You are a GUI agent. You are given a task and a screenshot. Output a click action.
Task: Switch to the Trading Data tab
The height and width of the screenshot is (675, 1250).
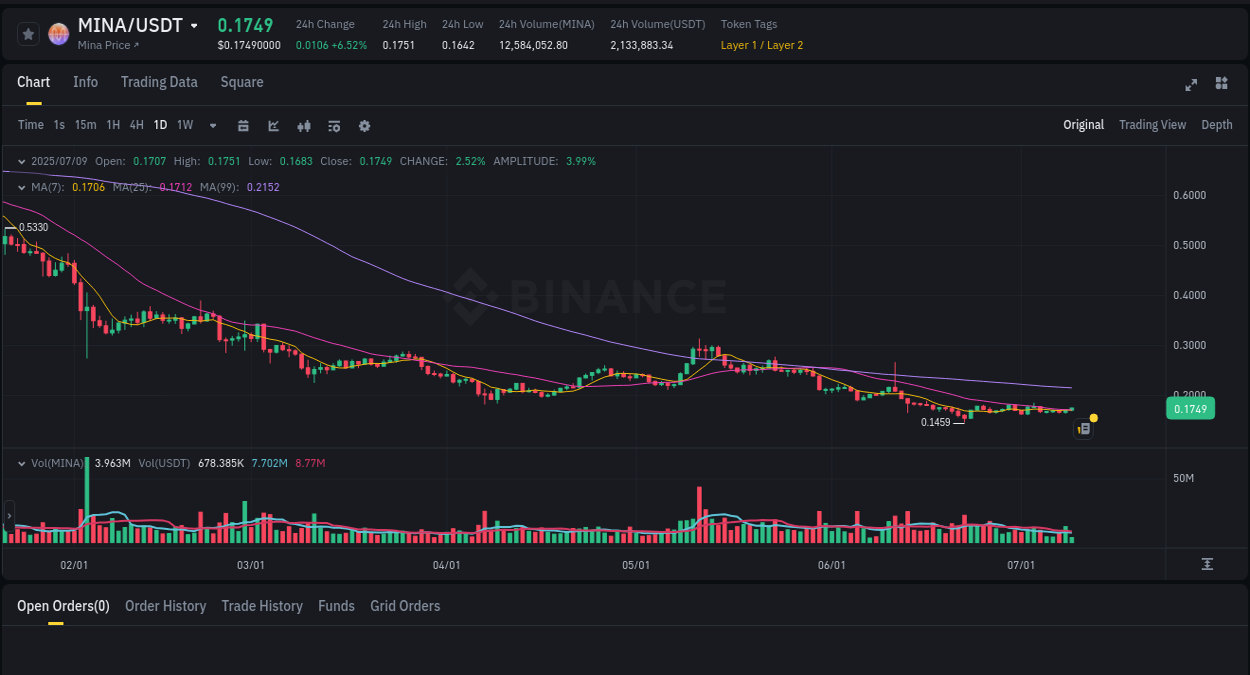point(159,82)
